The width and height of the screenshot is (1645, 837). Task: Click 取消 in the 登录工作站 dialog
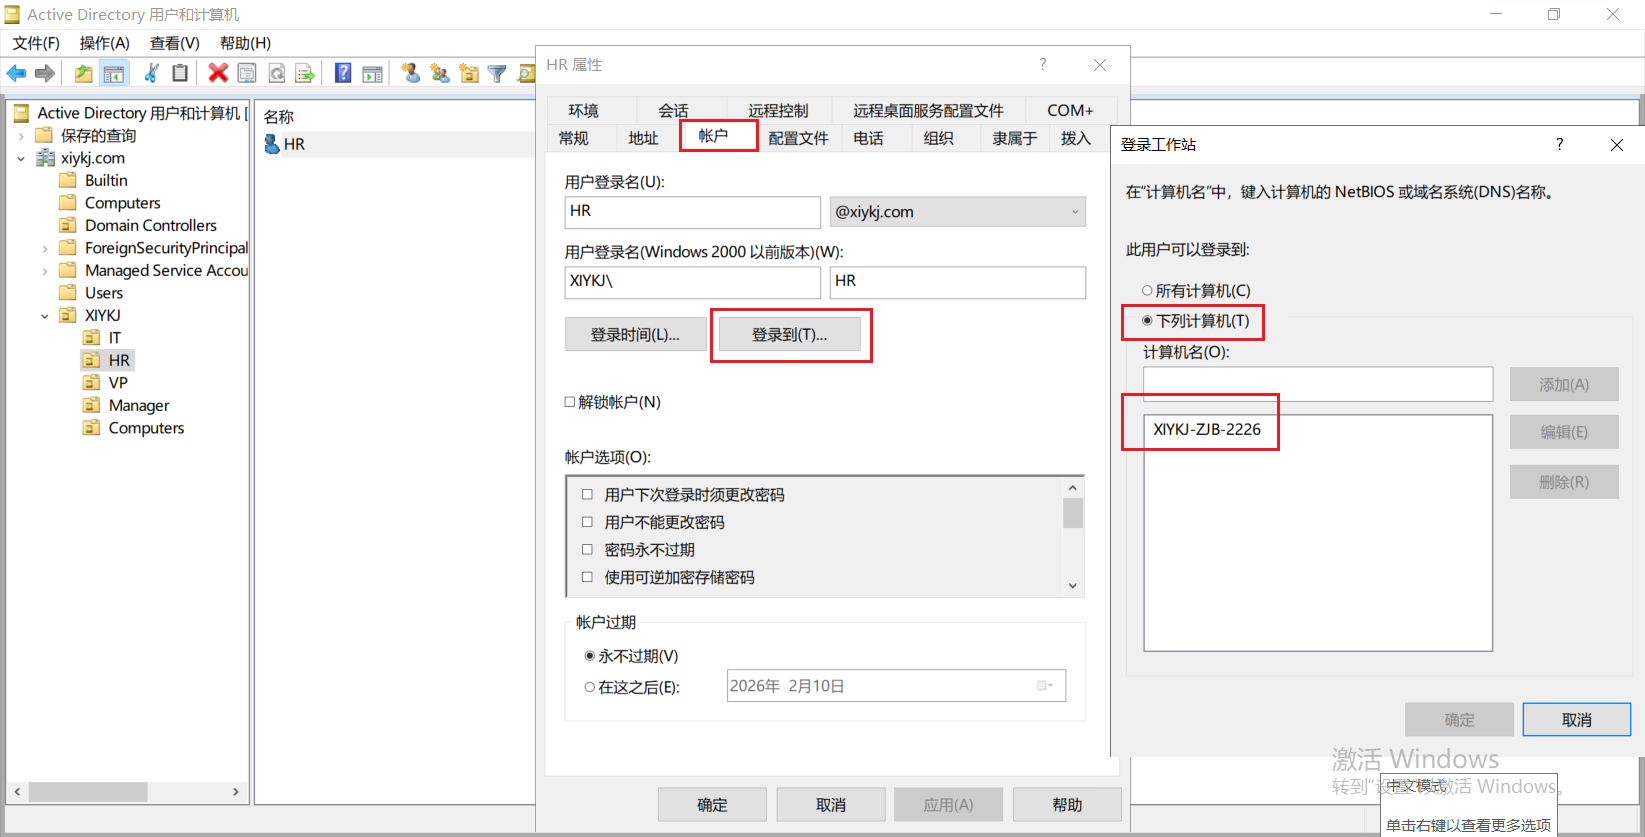click(1577, 720)
